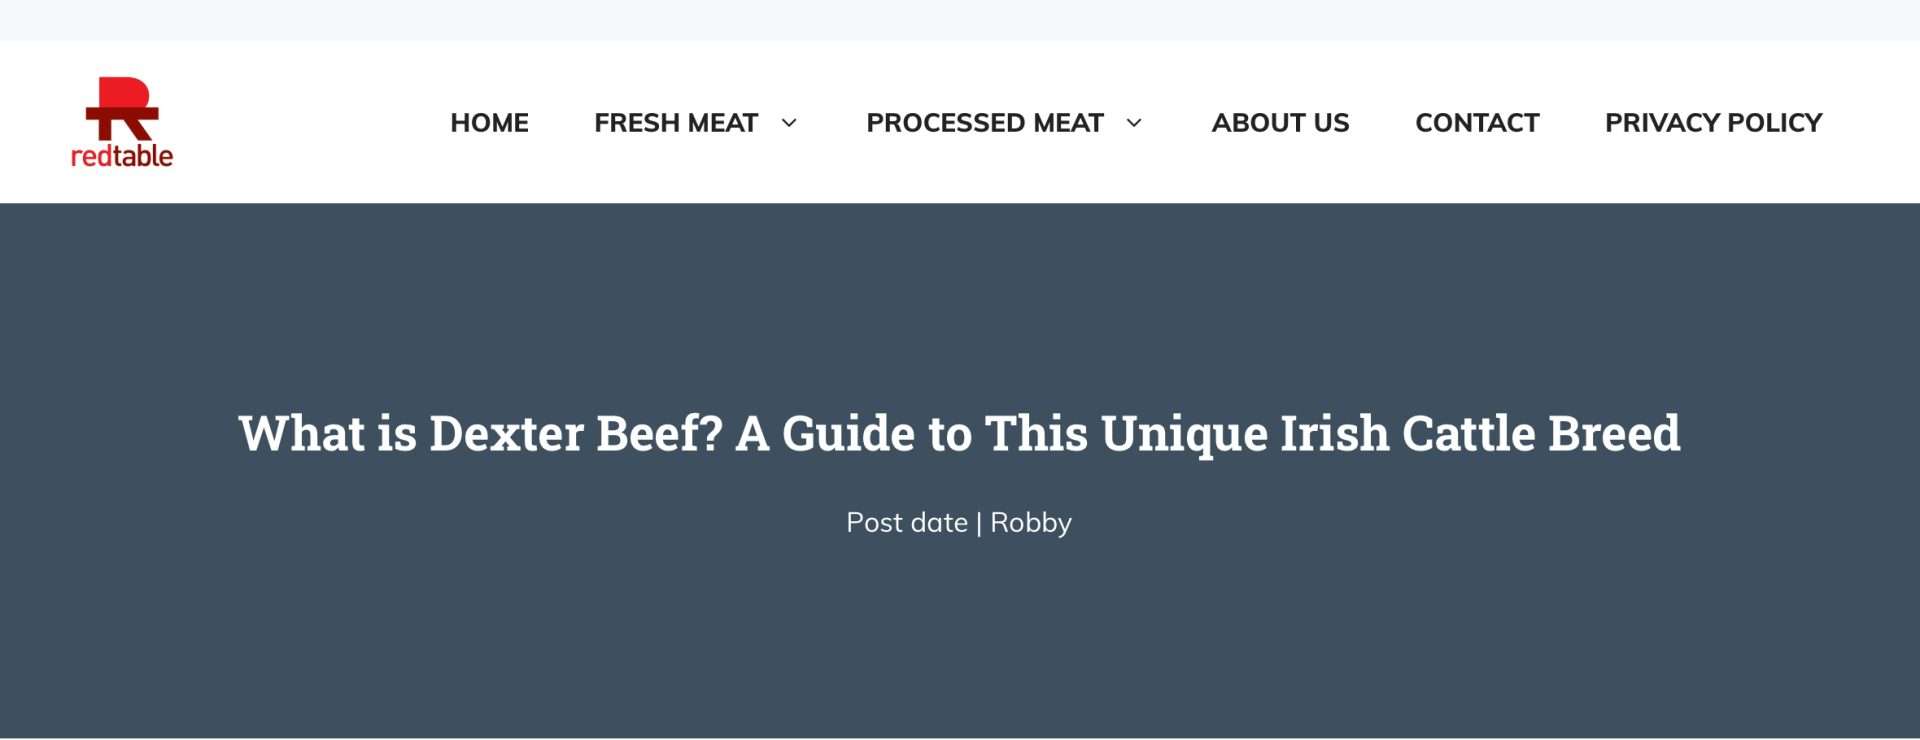Open the CONTACT page
The width and height of the screenshot is (1920, 740).
[x=1477, y=124]
